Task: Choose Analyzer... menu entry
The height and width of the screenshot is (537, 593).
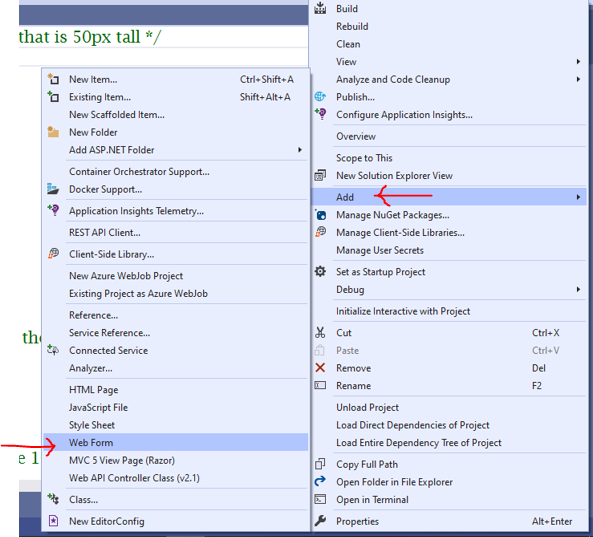Action: click(175, 368)
